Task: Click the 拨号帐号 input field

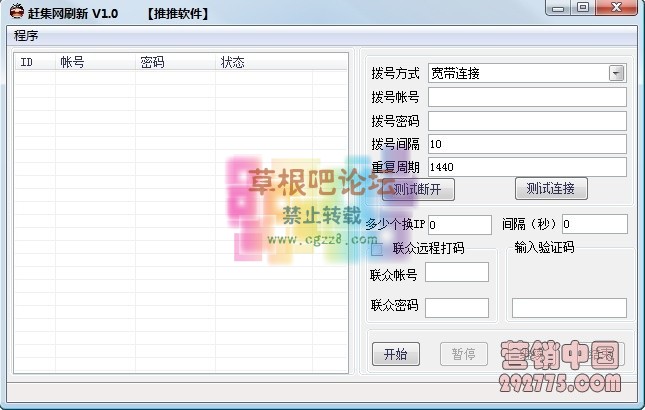Action: (527, 97)
